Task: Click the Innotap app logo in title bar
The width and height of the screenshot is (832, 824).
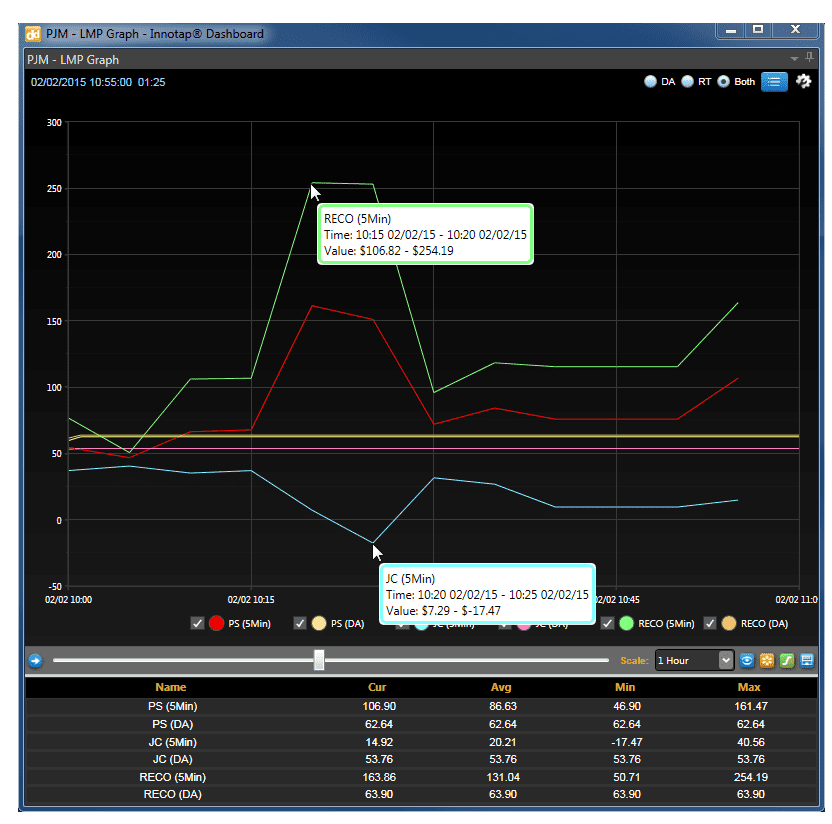Action: (33, 34)
